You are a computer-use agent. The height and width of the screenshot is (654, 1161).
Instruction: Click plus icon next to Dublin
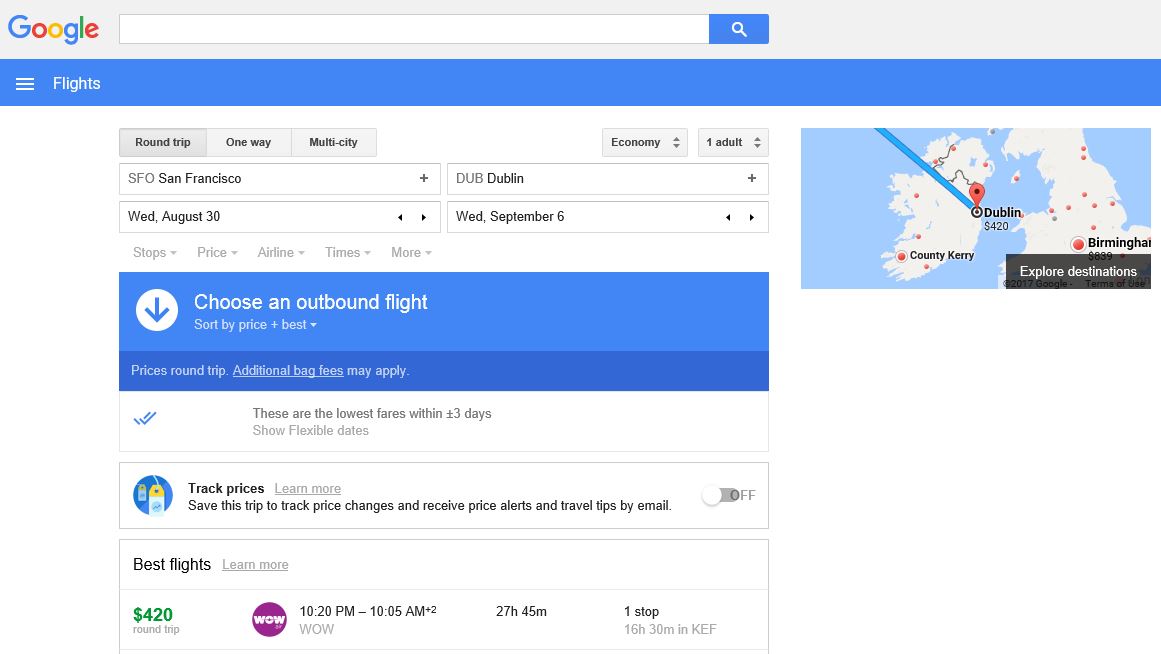pos(752,178)
